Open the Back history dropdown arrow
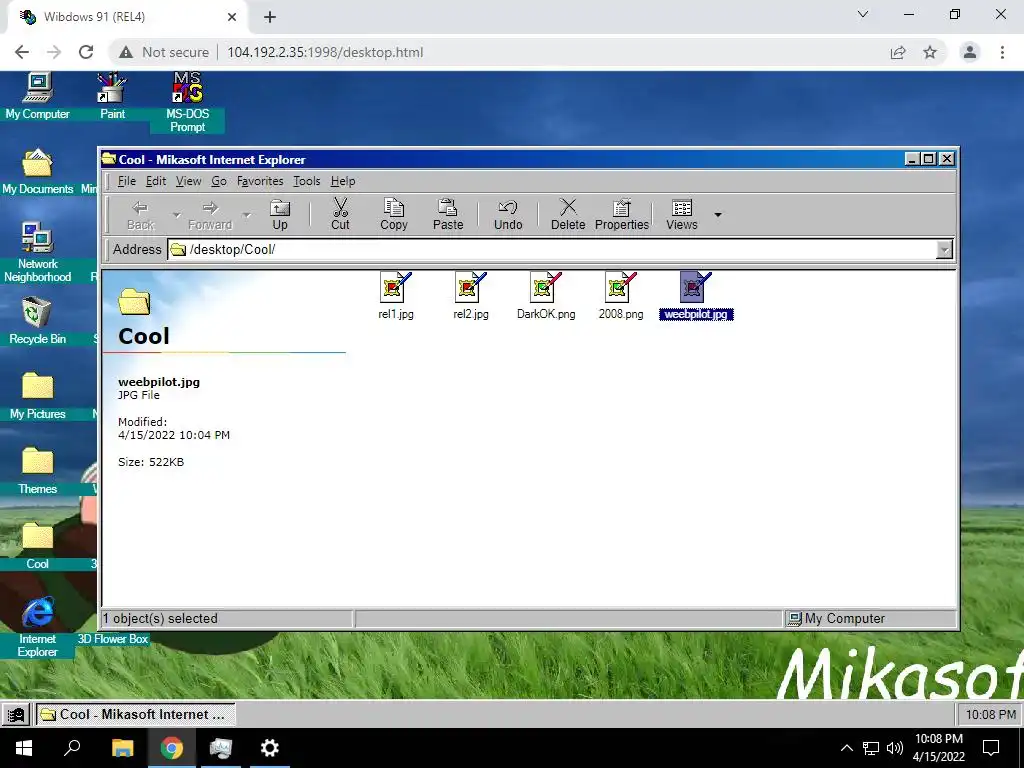Image resolution: width=1024 pixels, height=768 pixels. [x=176, y=215]
